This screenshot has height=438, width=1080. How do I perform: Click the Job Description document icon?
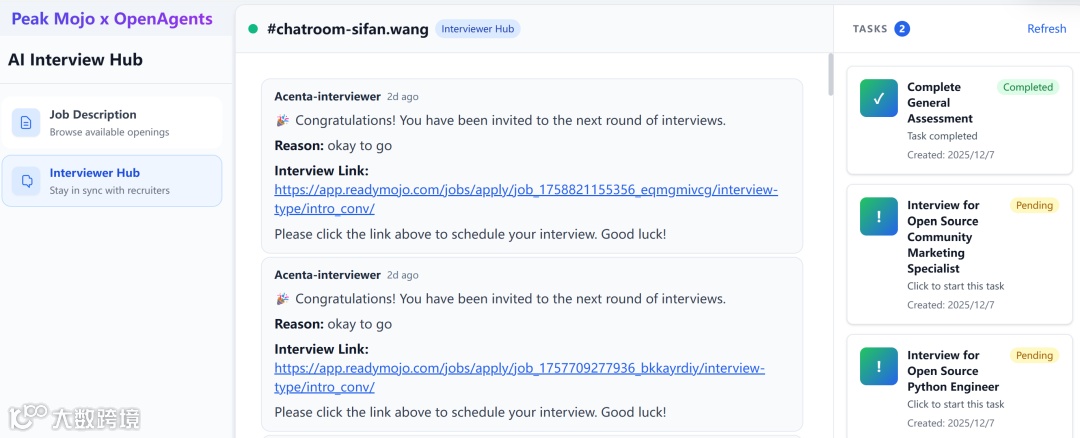26,122
